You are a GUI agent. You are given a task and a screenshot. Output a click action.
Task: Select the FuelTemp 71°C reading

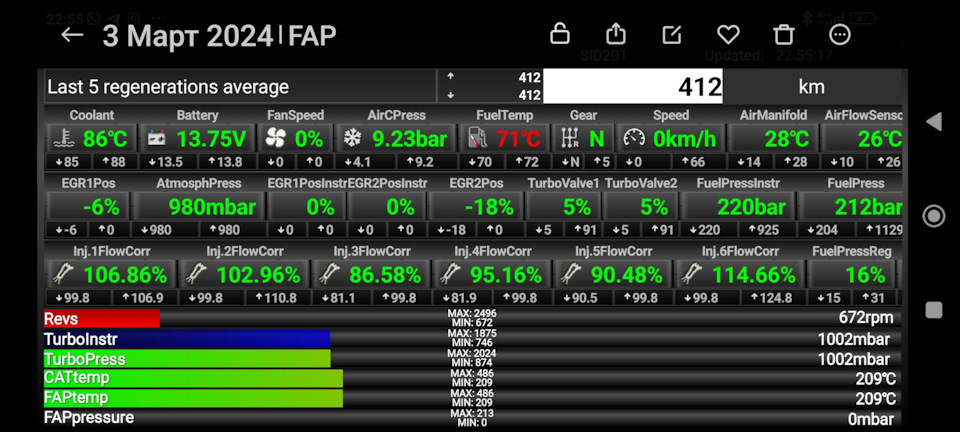point(519,139)
